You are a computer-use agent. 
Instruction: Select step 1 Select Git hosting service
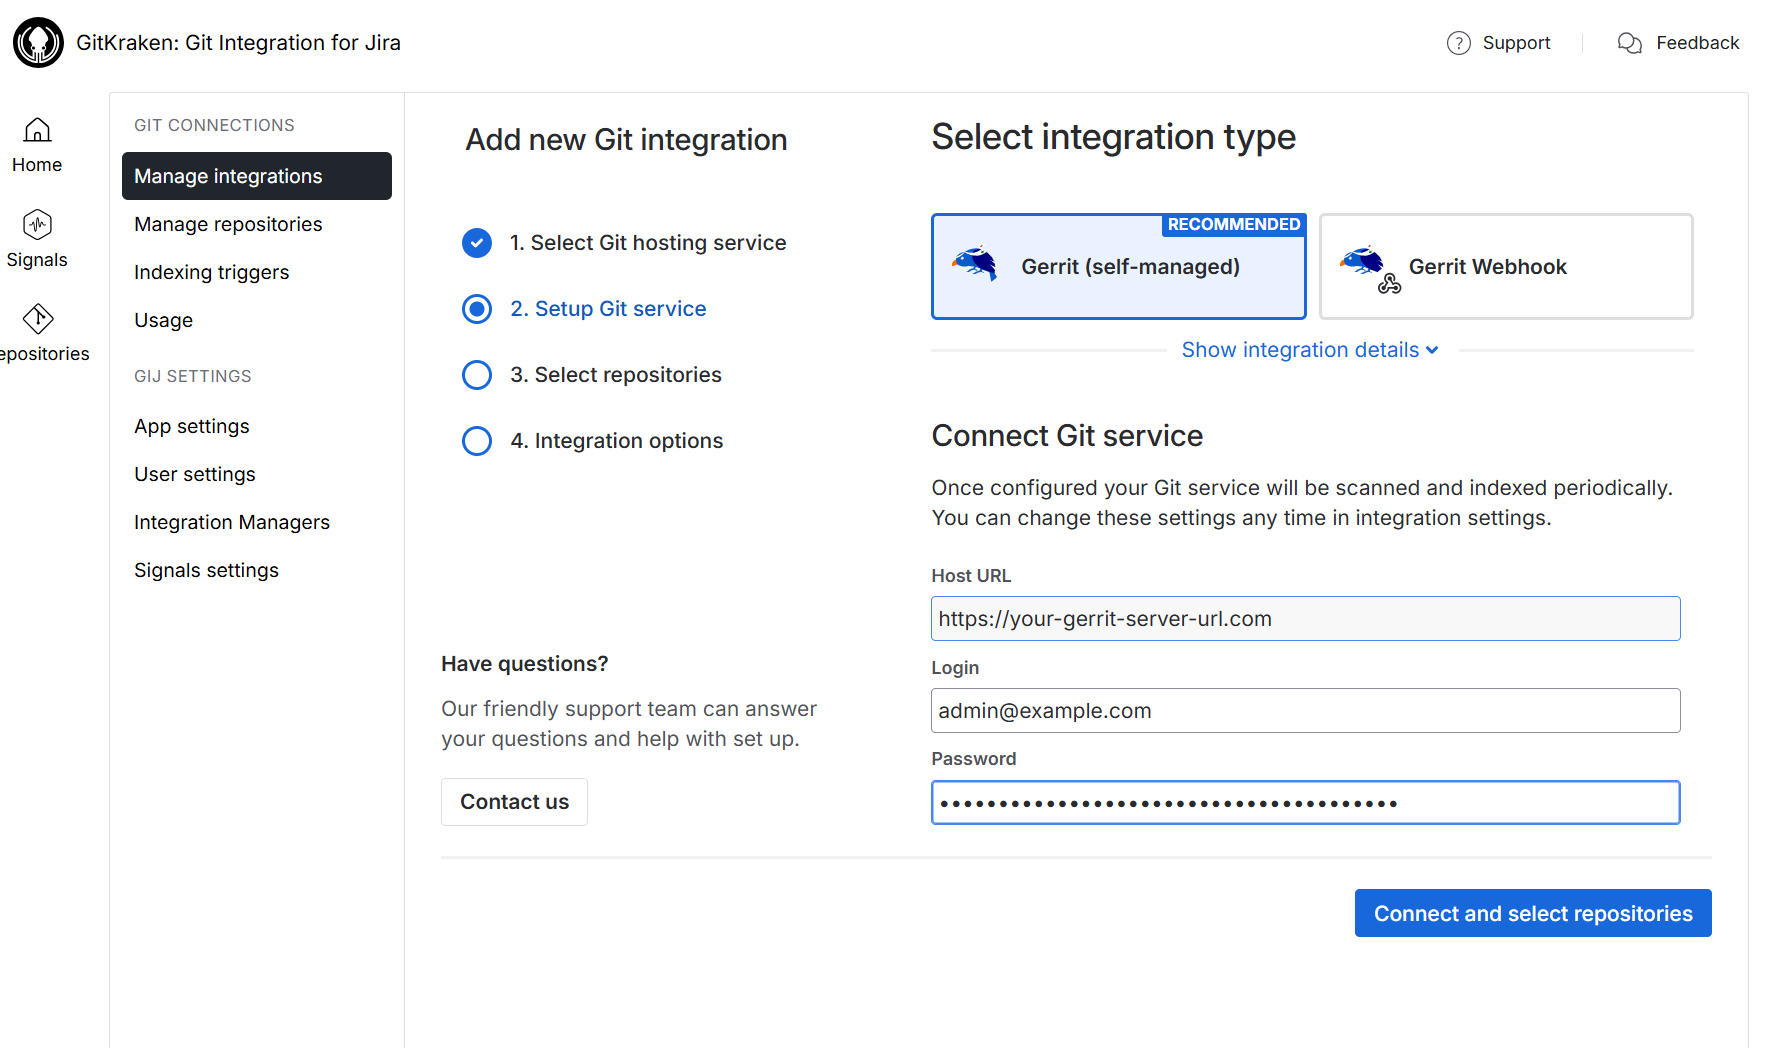pos(647,243)
